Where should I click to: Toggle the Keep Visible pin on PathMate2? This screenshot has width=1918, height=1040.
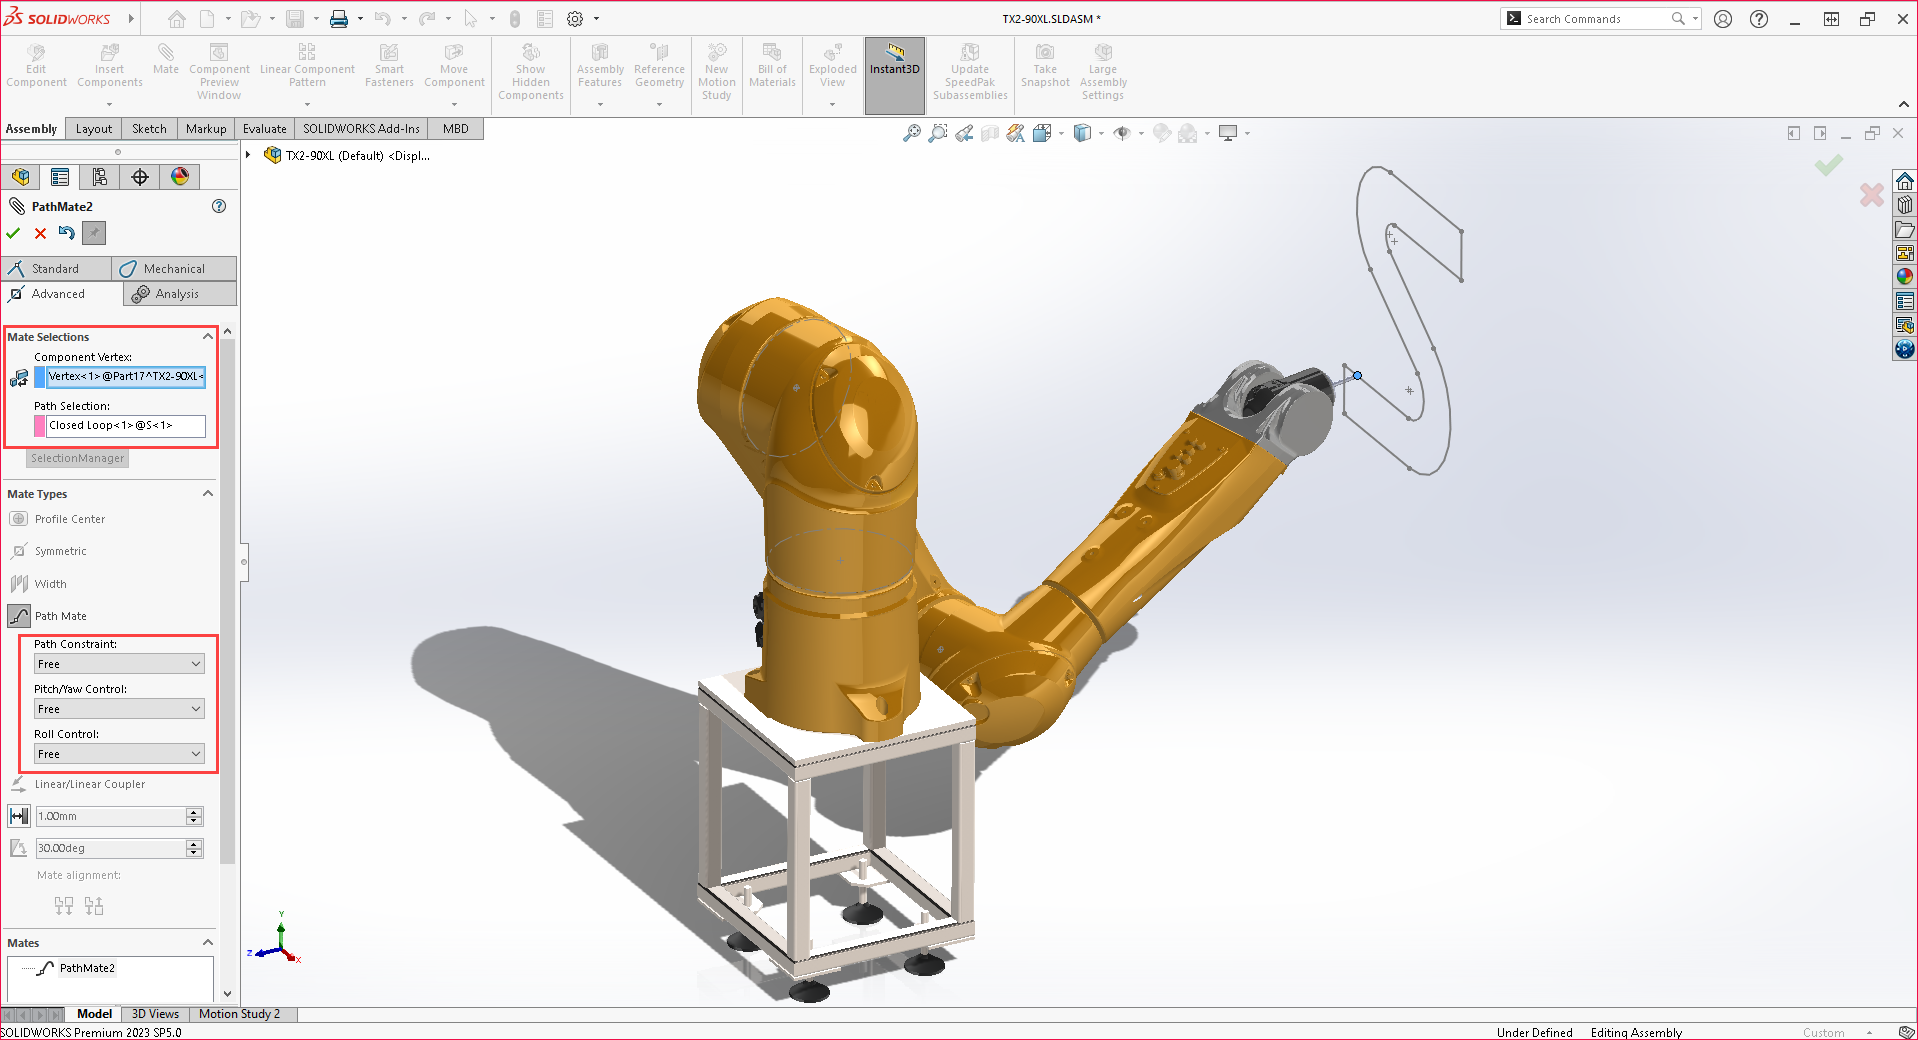pyautogui.click(x=93, y=233)
